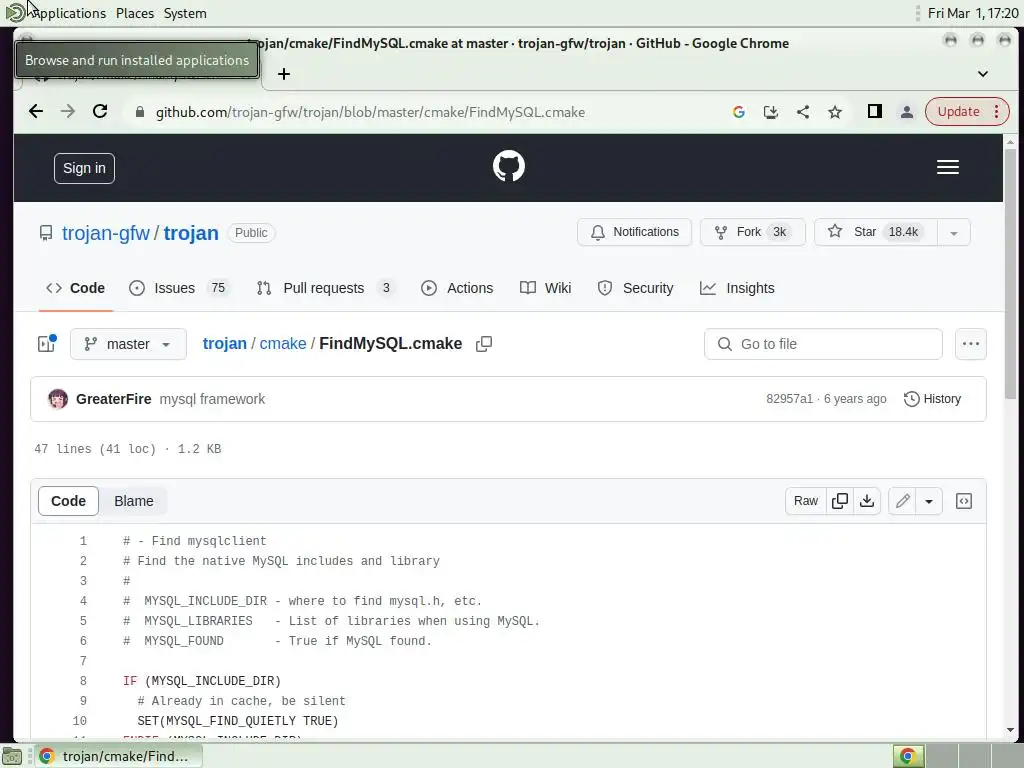
Task: Open the Security tab
Action: pyautogui.click(x=635, y=288)
